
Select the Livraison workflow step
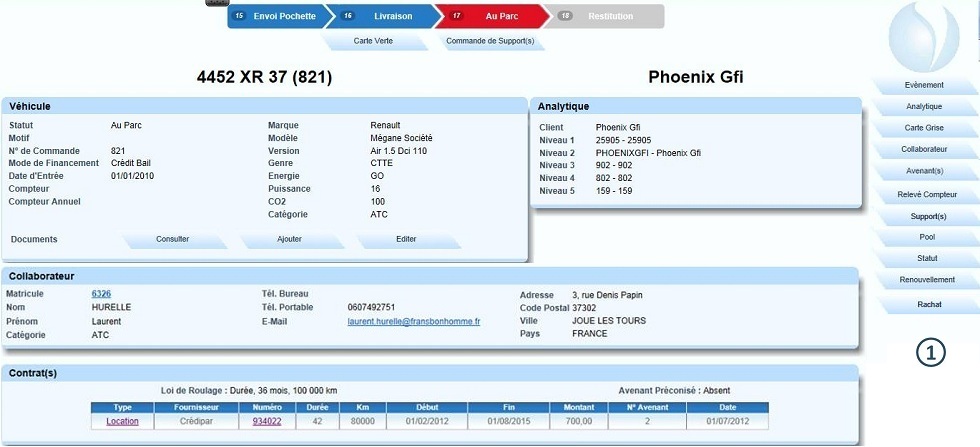tap(385, 16)
